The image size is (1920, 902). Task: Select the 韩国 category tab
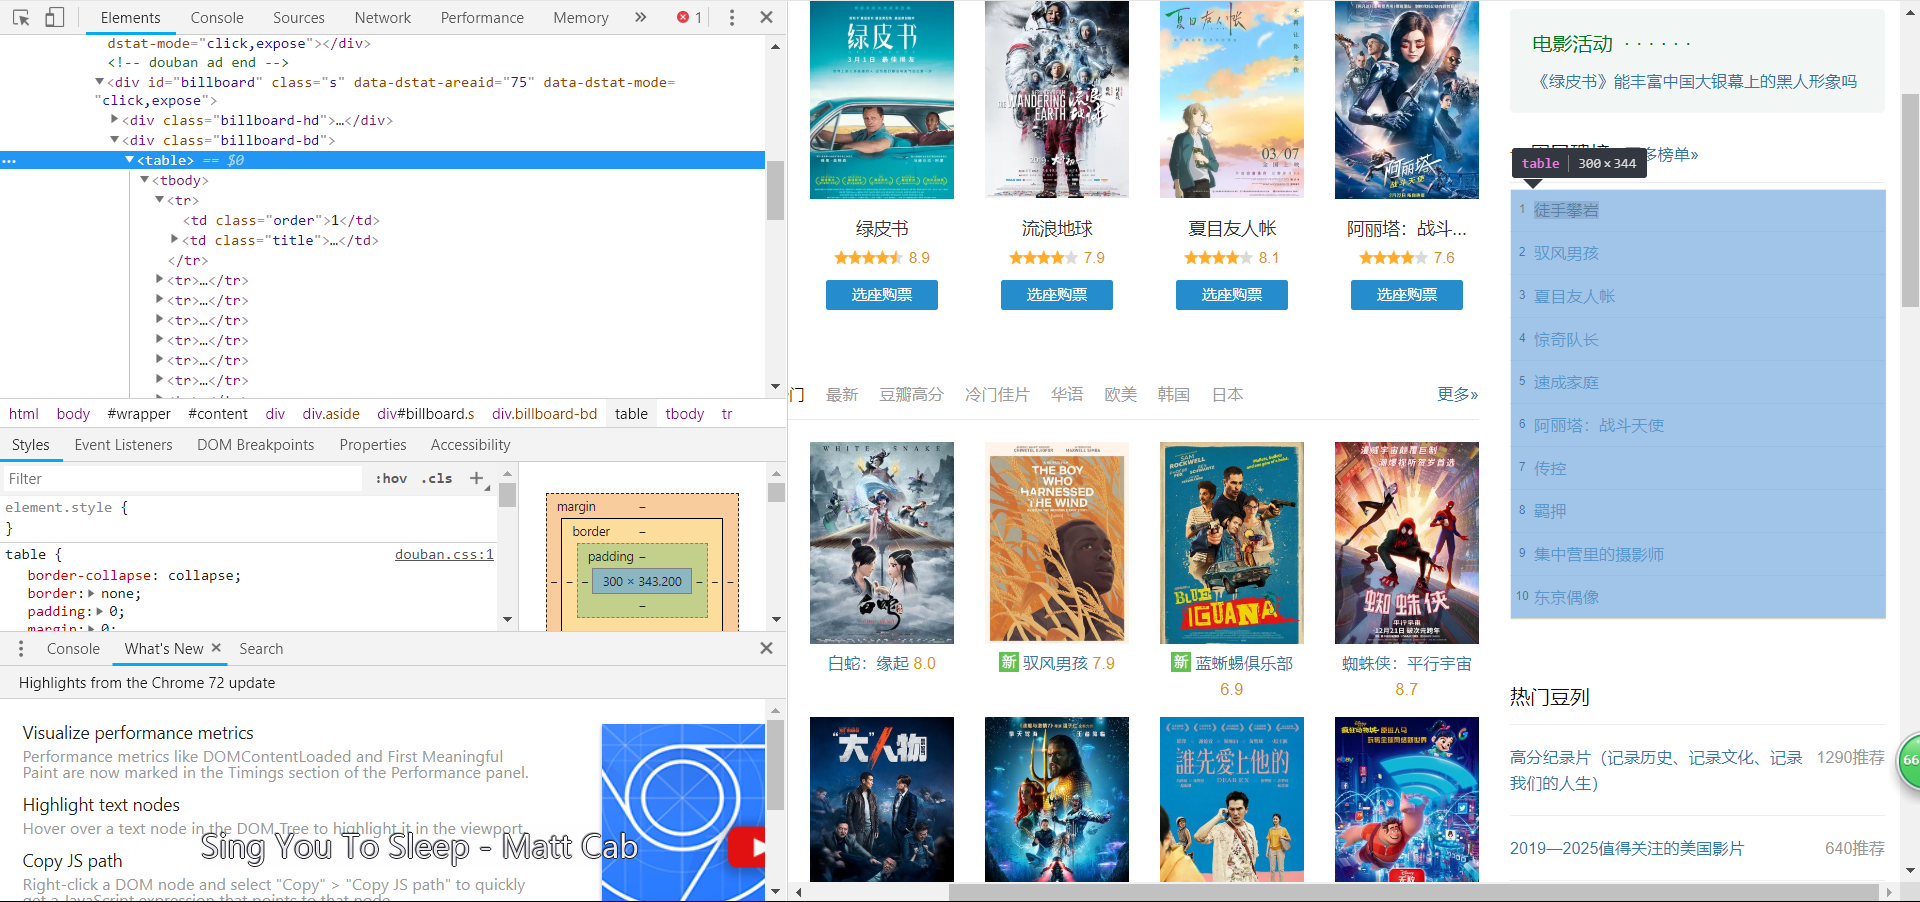coord(1174,394)
